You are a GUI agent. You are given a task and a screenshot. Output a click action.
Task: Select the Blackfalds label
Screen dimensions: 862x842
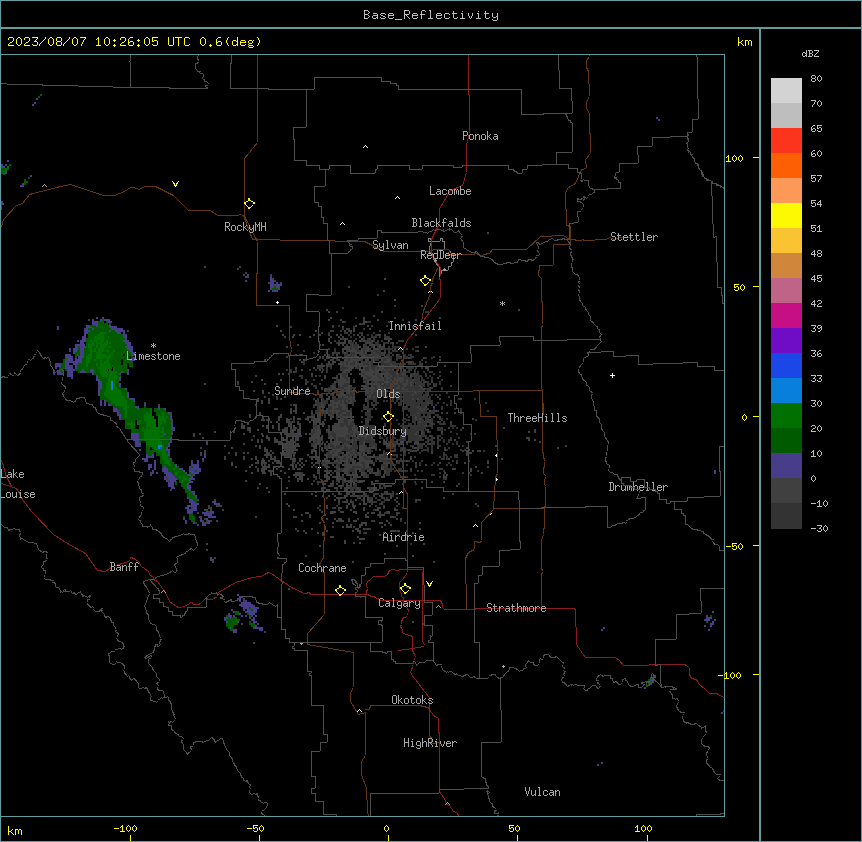click(x=441, y=223)
